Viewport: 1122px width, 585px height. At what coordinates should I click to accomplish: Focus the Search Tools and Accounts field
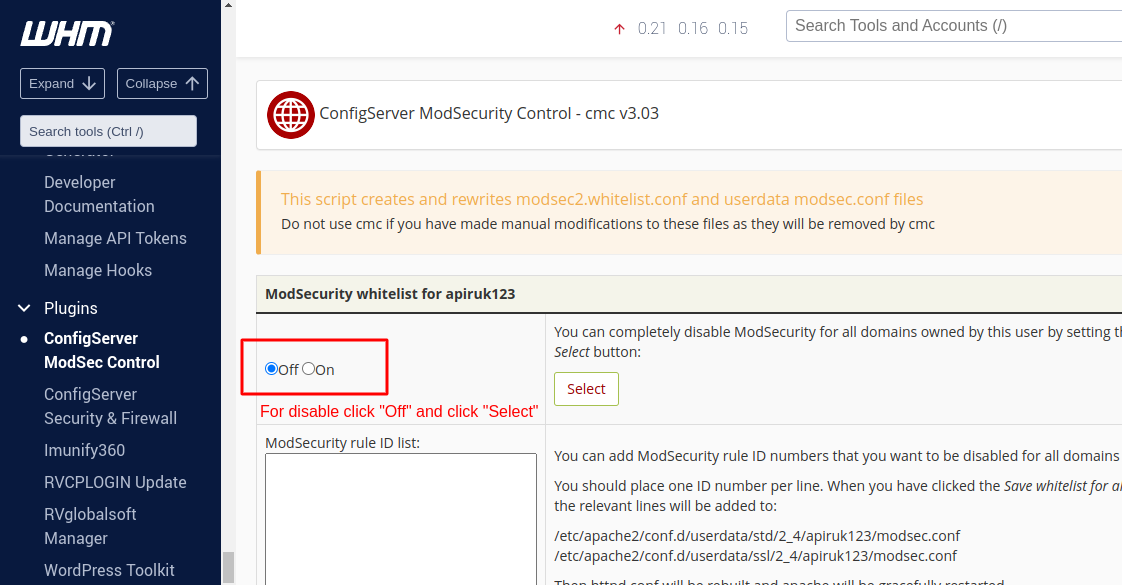pyautogui.click(x=954, y=26)
